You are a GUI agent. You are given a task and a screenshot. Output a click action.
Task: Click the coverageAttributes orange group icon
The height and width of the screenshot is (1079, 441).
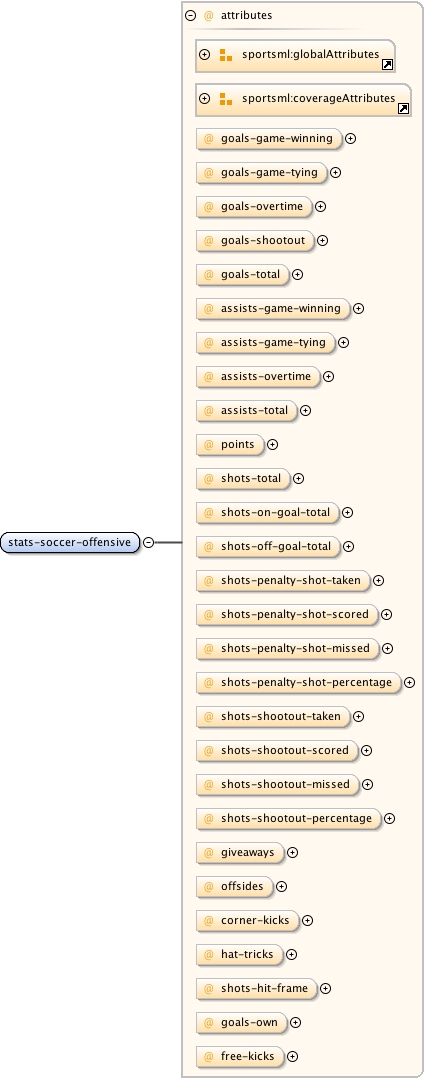[226, 99]
